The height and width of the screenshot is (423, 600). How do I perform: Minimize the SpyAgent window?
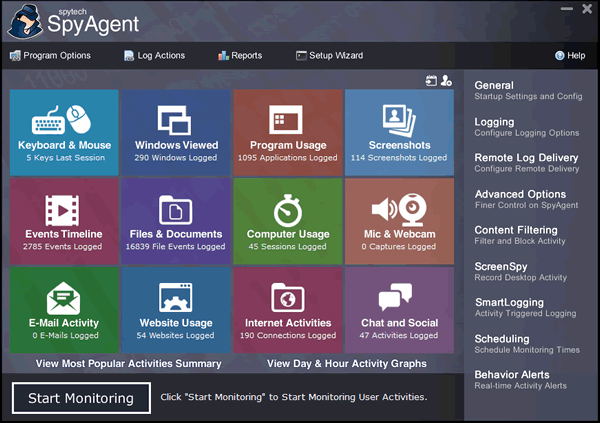[567, 9]
